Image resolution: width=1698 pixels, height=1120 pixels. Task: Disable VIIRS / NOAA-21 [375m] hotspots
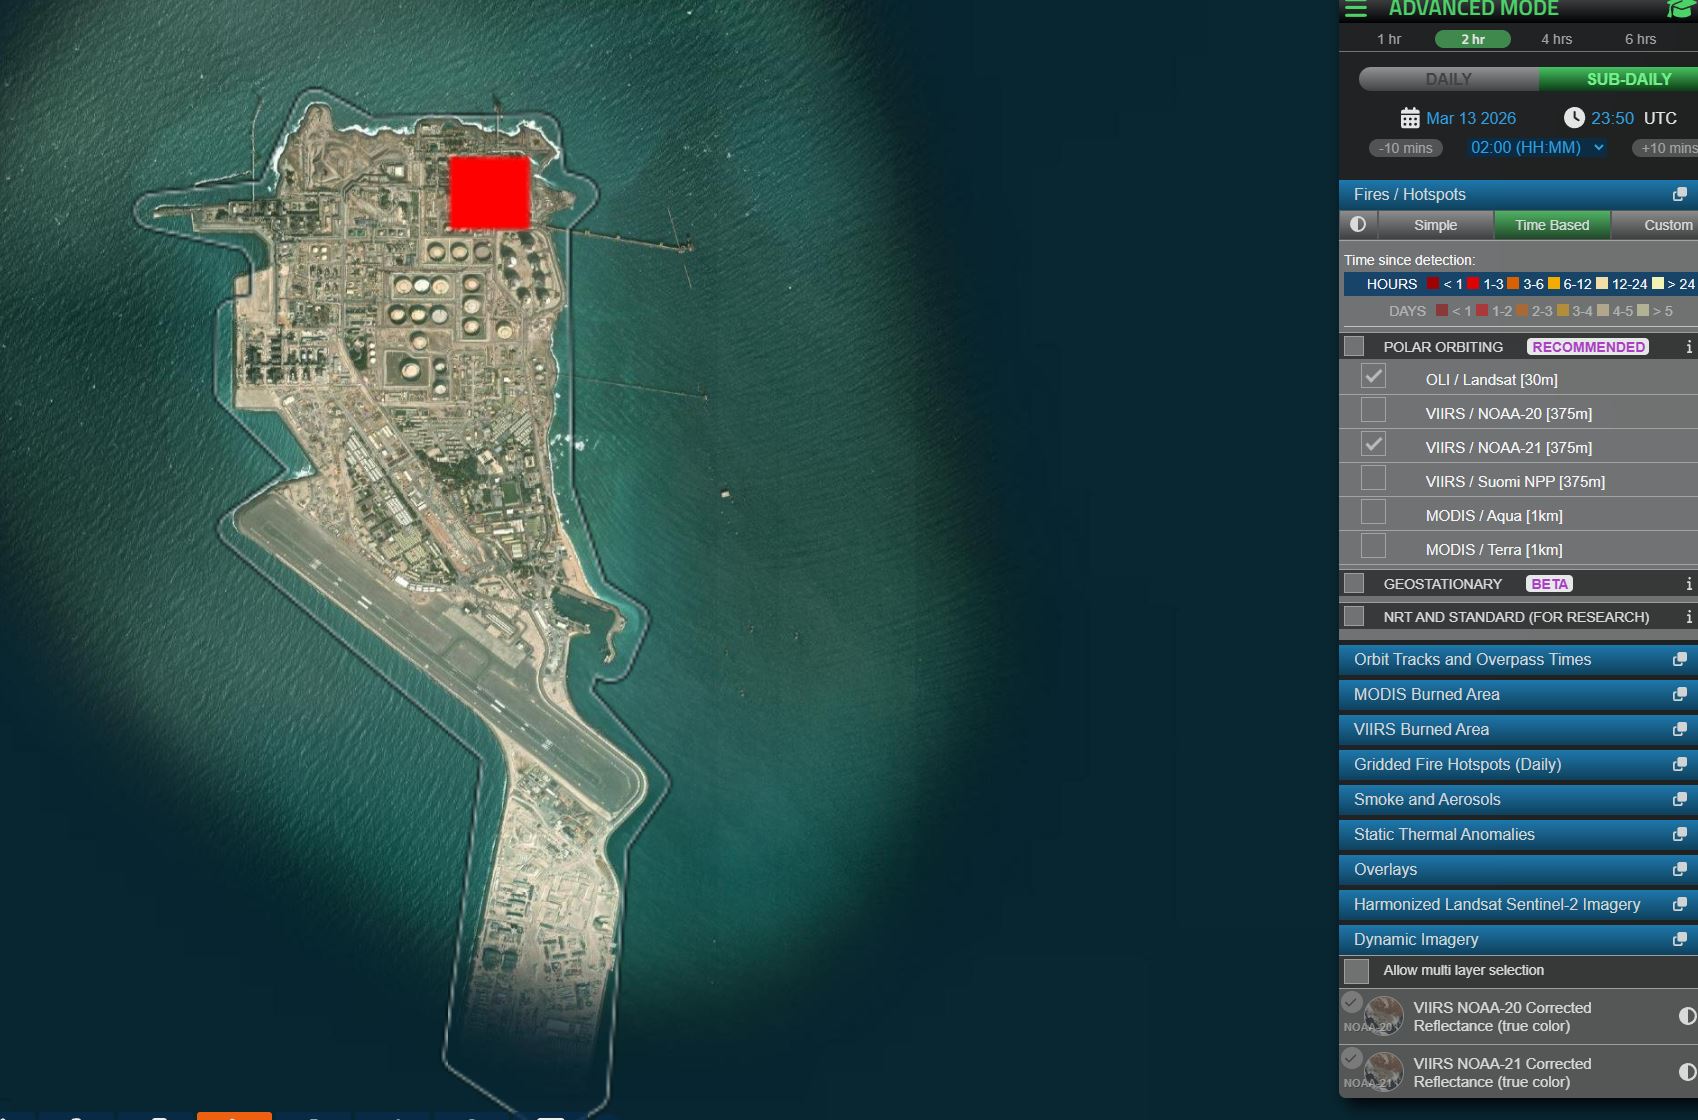click(x=1374, y=445)
